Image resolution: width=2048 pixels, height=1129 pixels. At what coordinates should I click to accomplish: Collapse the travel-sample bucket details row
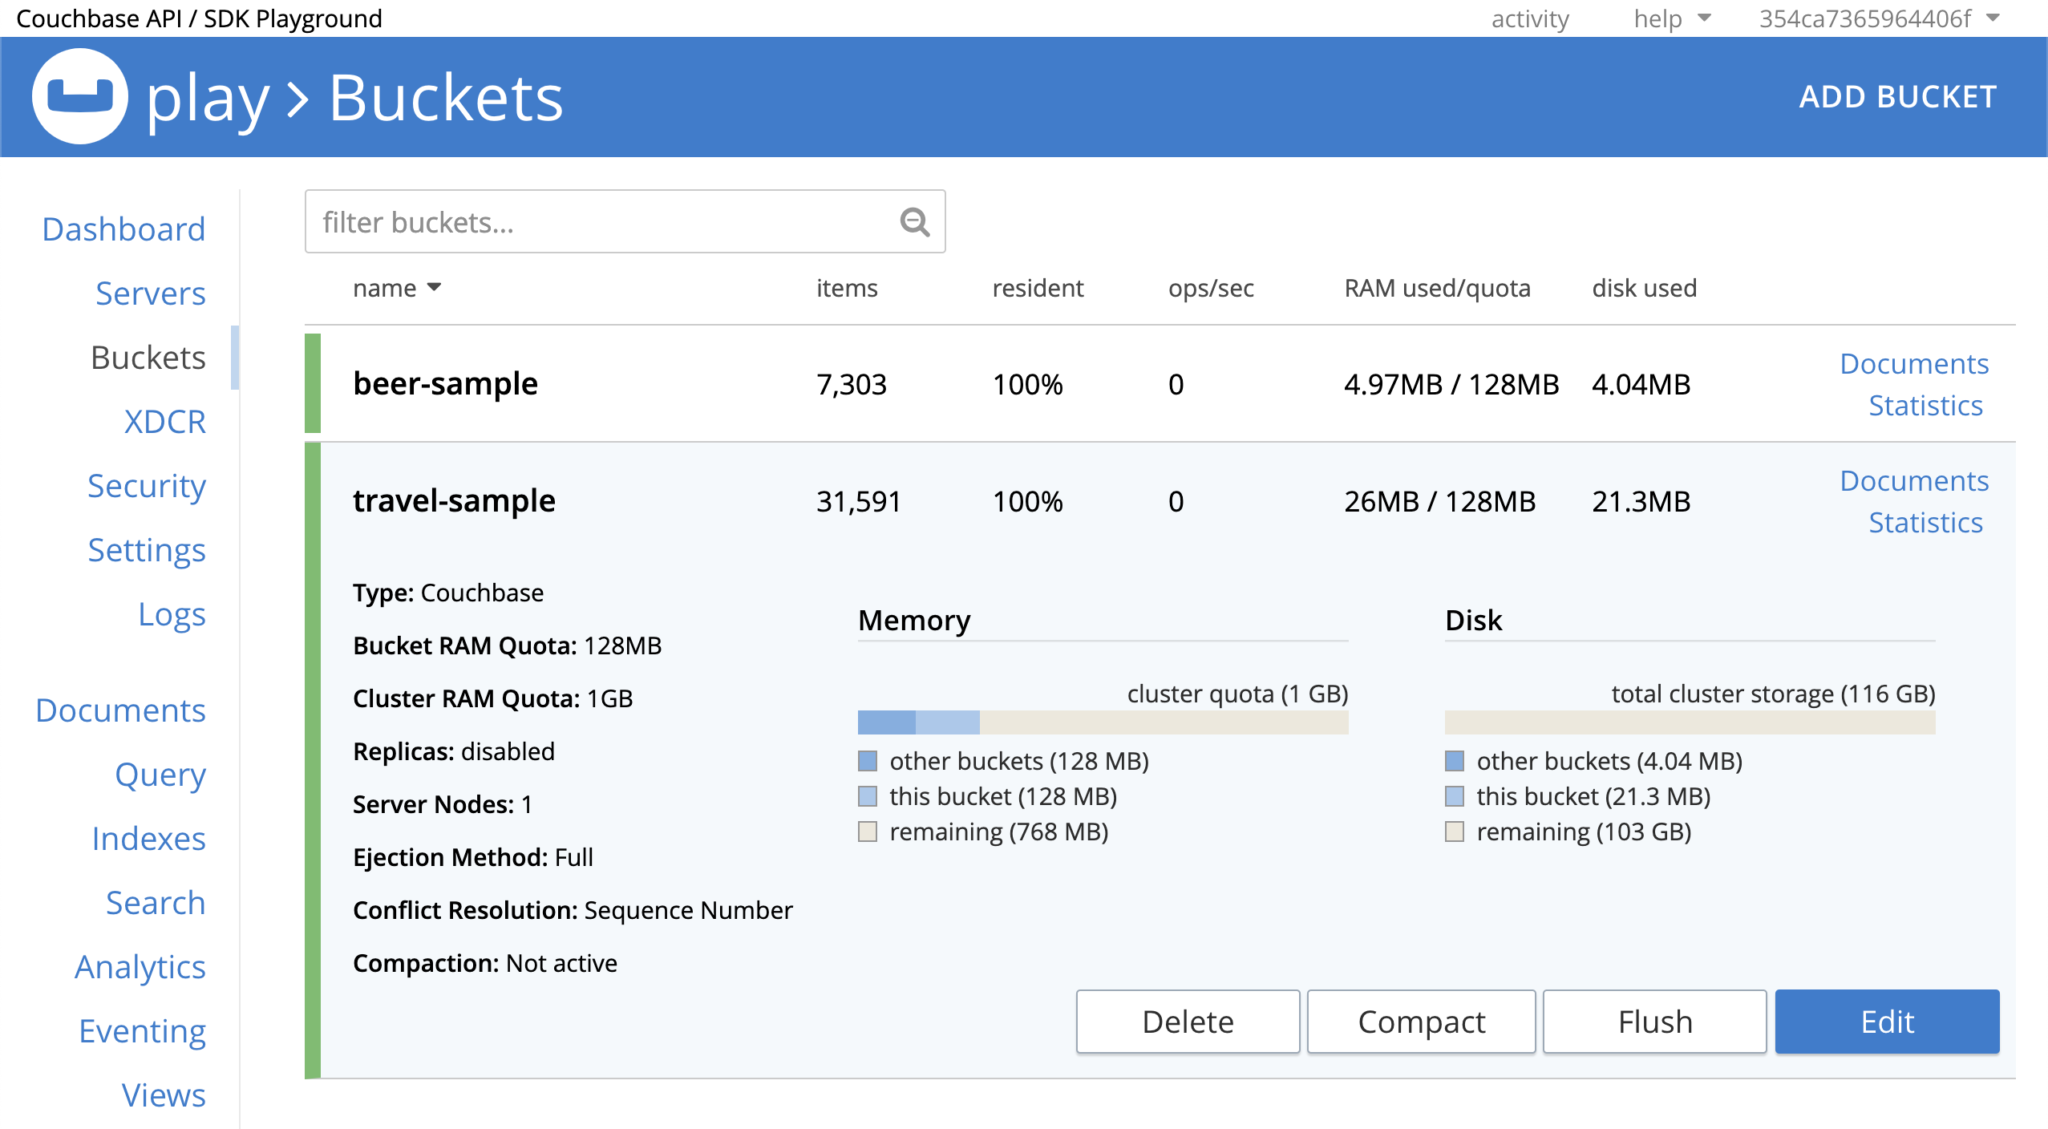click(x=453, y=500)
